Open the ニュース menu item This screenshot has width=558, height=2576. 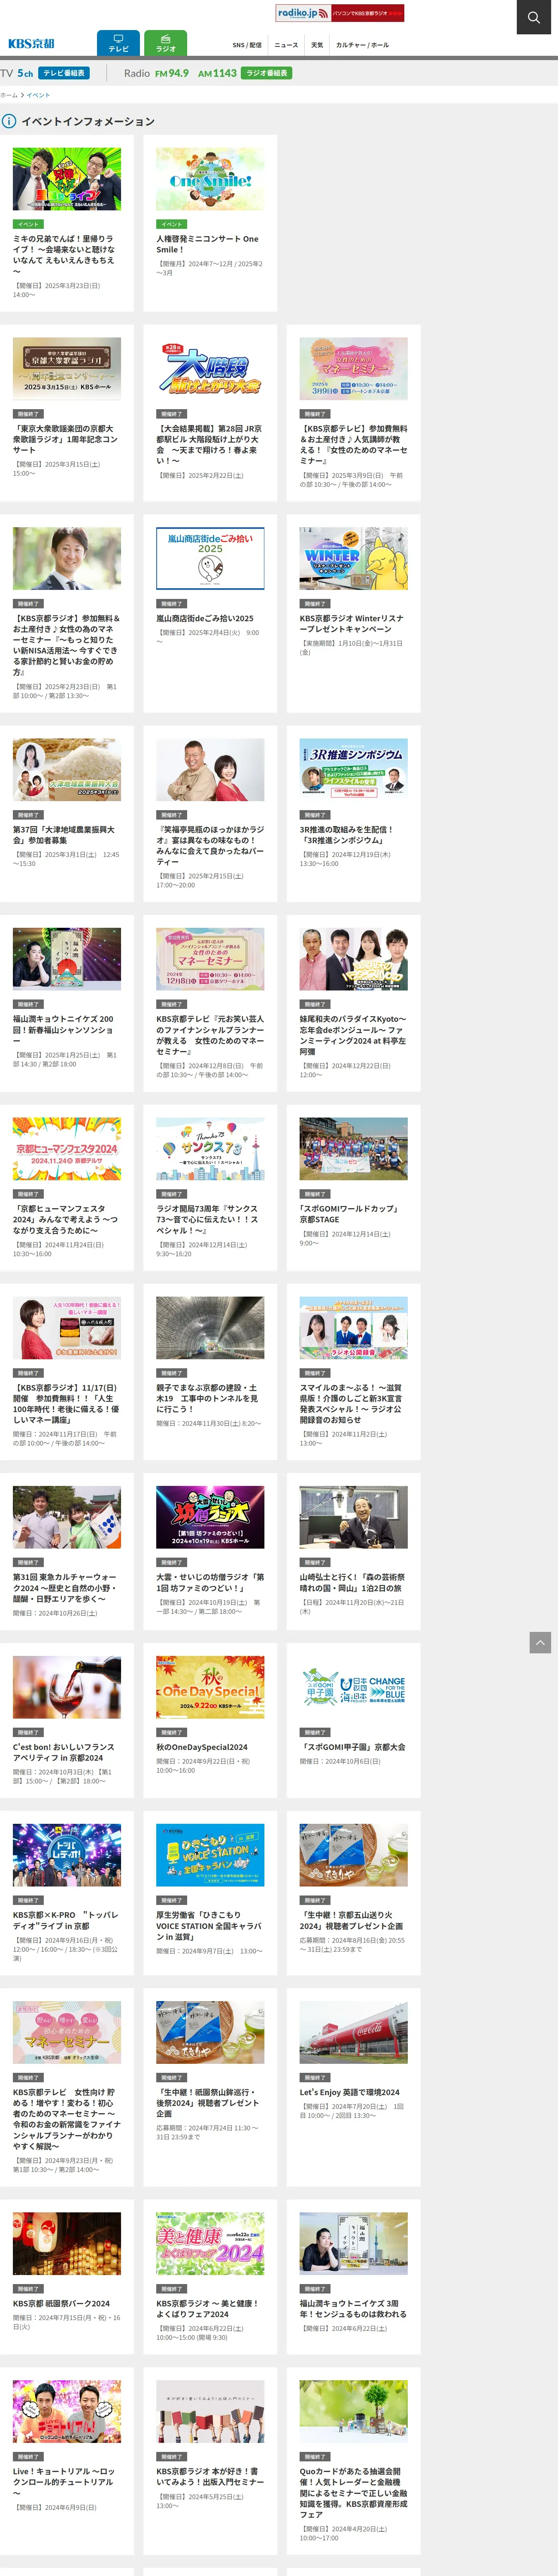tap(286, 45)
